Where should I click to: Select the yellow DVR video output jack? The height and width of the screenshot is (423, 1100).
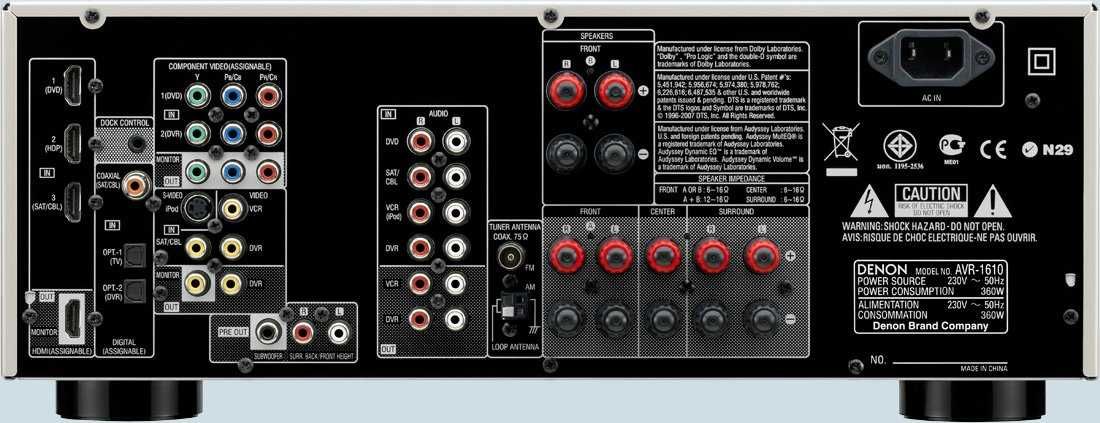[232, 283]
